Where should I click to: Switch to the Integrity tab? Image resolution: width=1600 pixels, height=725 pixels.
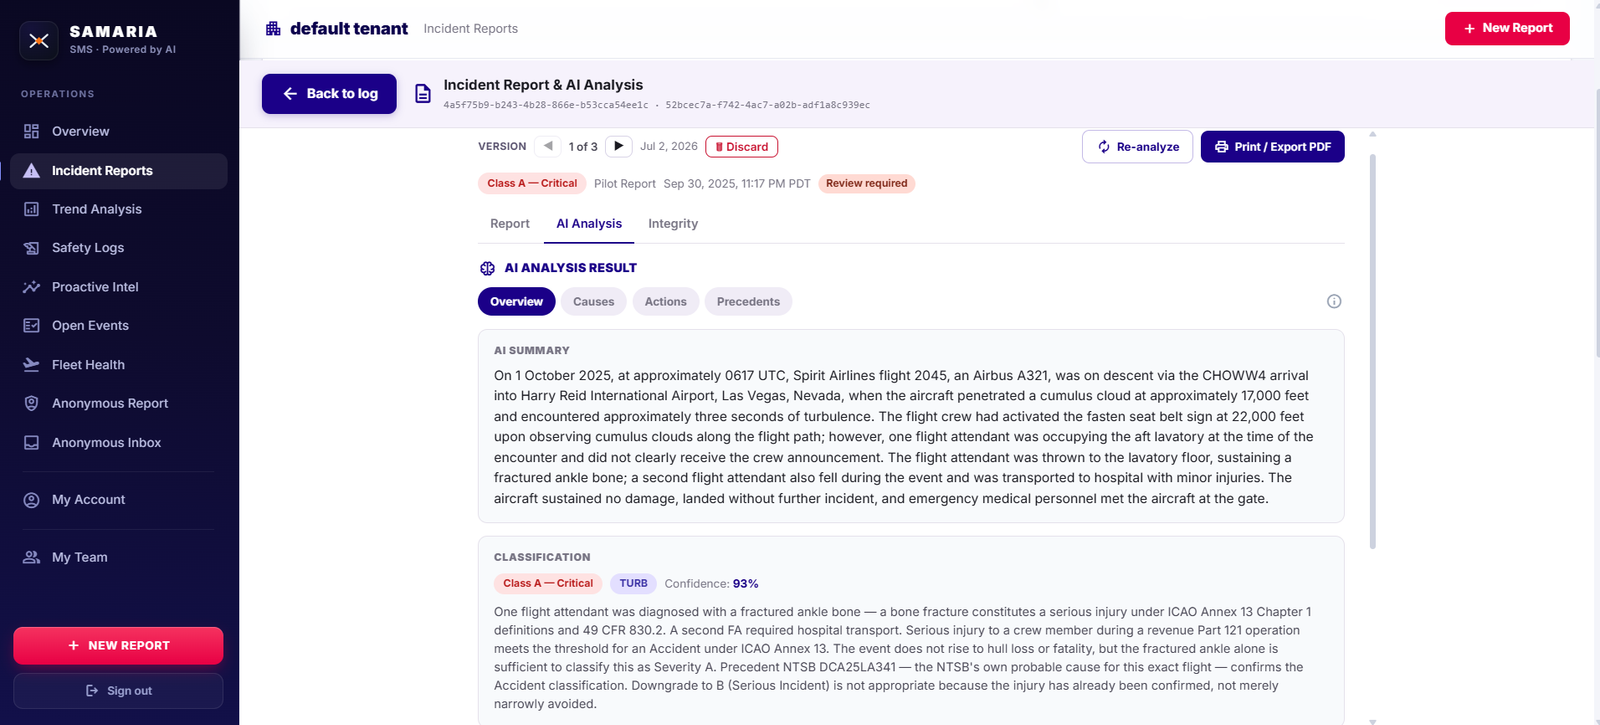[x=673, y=224]
